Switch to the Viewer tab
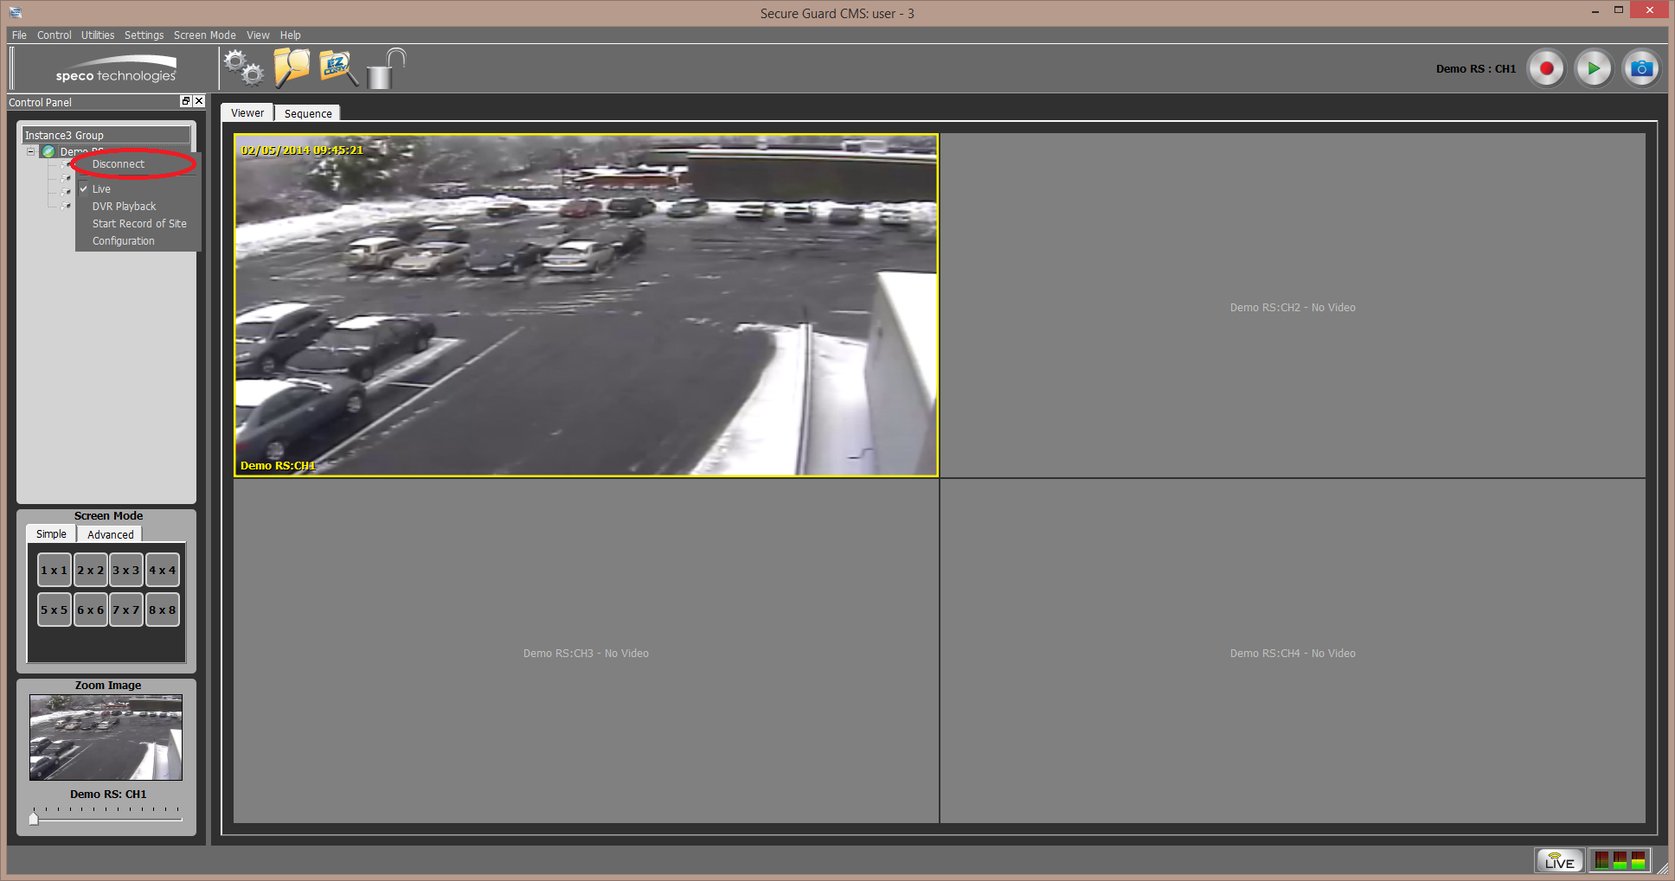 pos(247,113)
